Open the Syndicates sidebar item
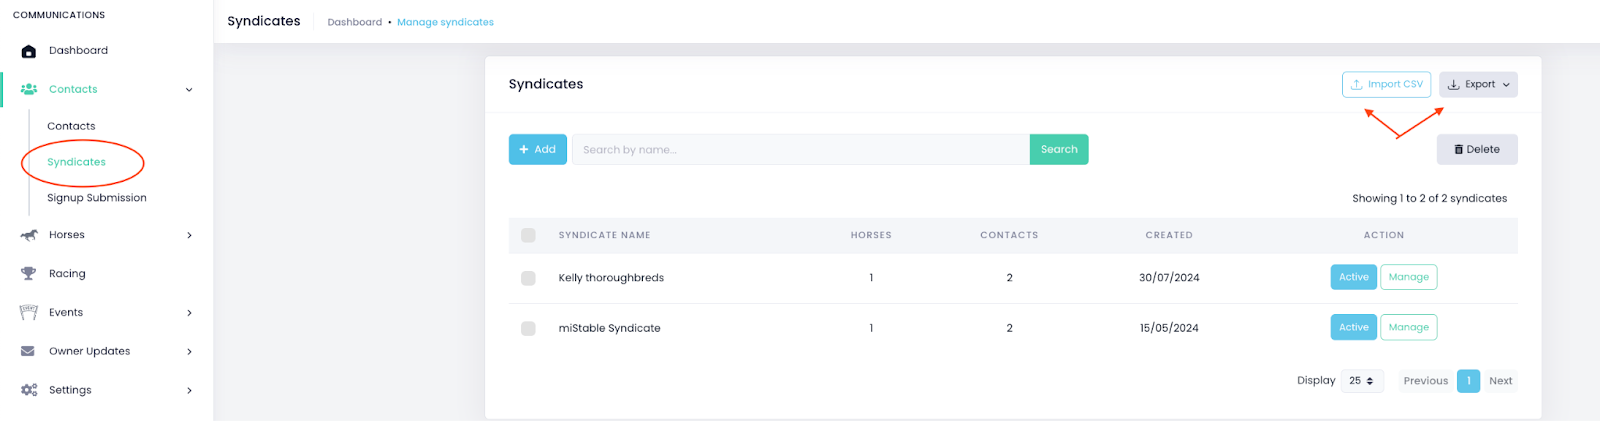This screenshot has width=1600, height=421. [x=77, y=162]
